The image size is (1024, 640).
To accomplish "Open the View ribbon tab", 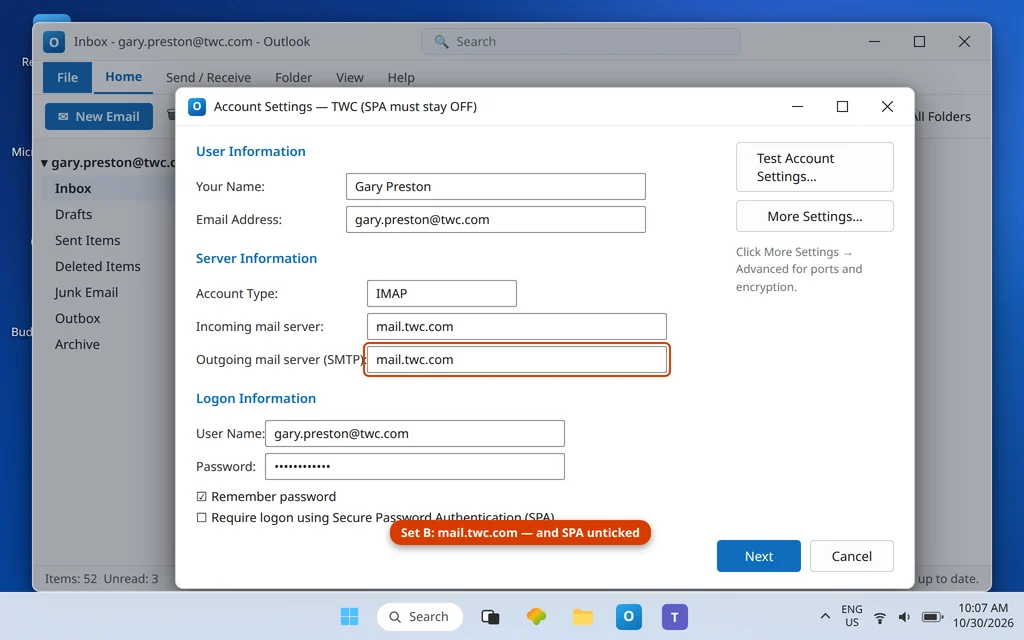I will pyautogui.click(x=349, y=78).
